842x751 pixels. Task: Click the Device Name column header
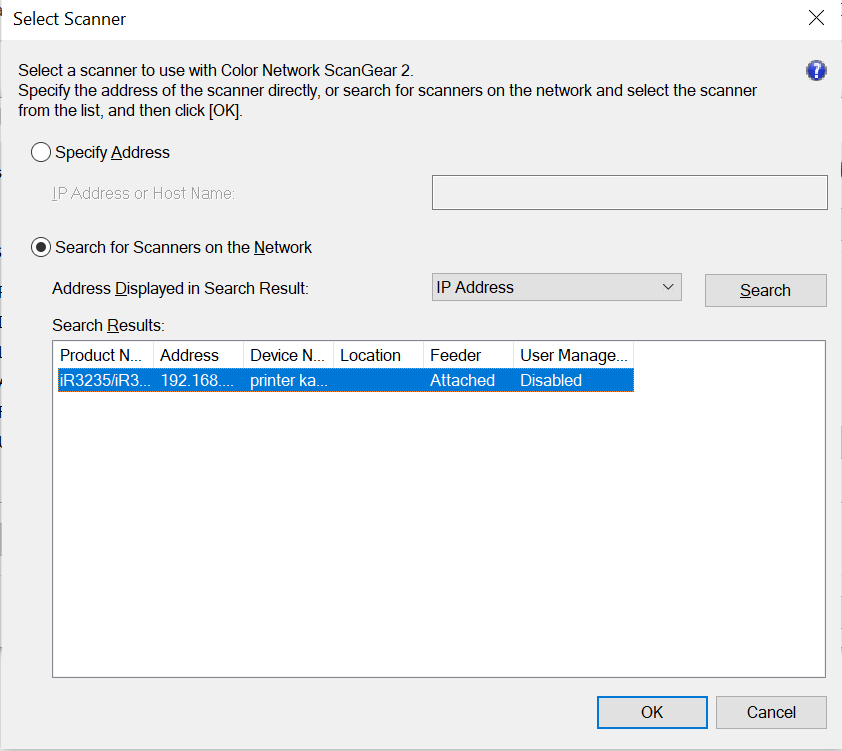click(288, 355)
